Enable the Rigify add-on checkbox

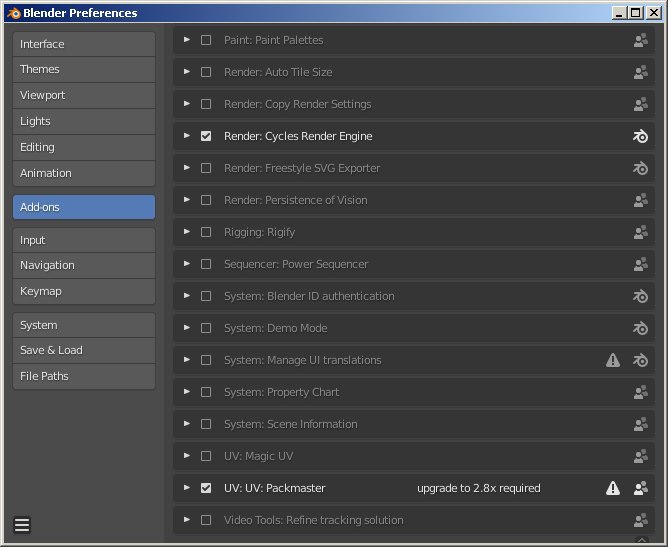point(206,232)
